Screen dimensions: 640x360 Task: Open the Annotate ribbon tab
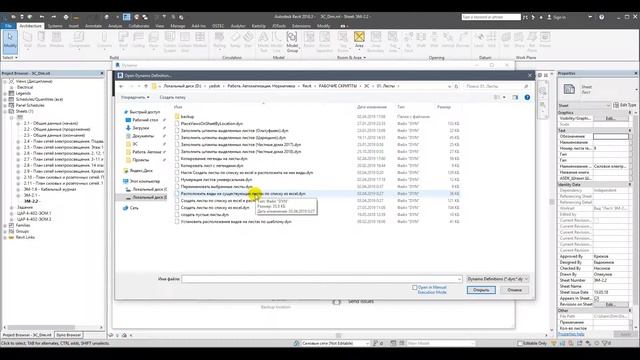93,26
